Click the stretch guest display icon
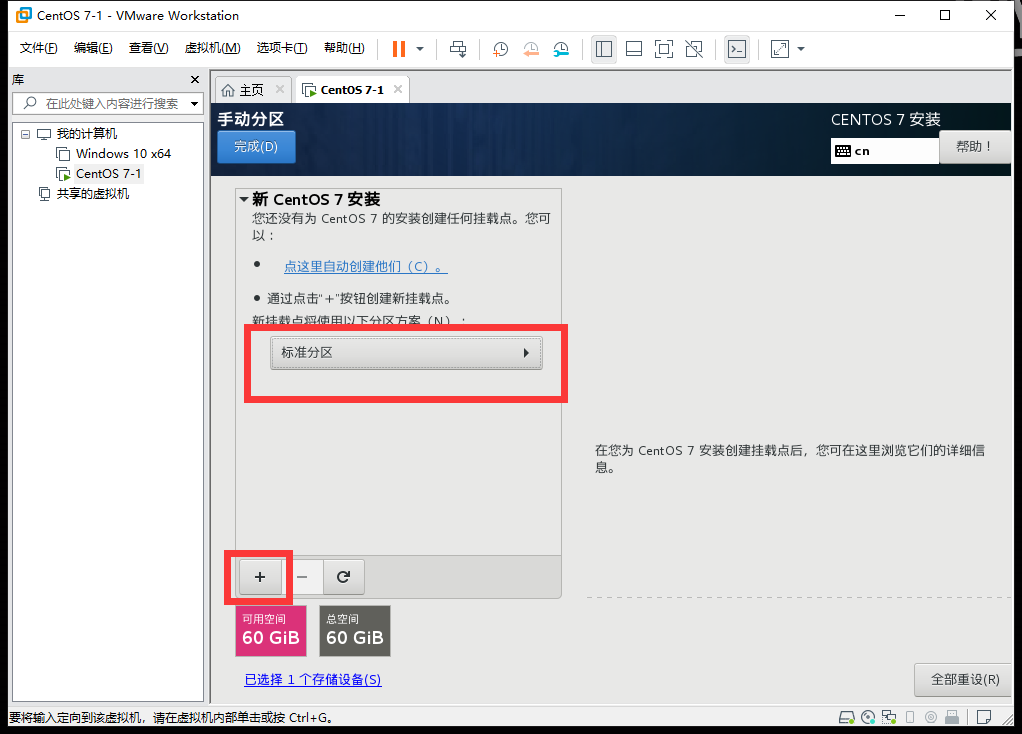Viewport: 1022px width, 734px height. point(780,49)
